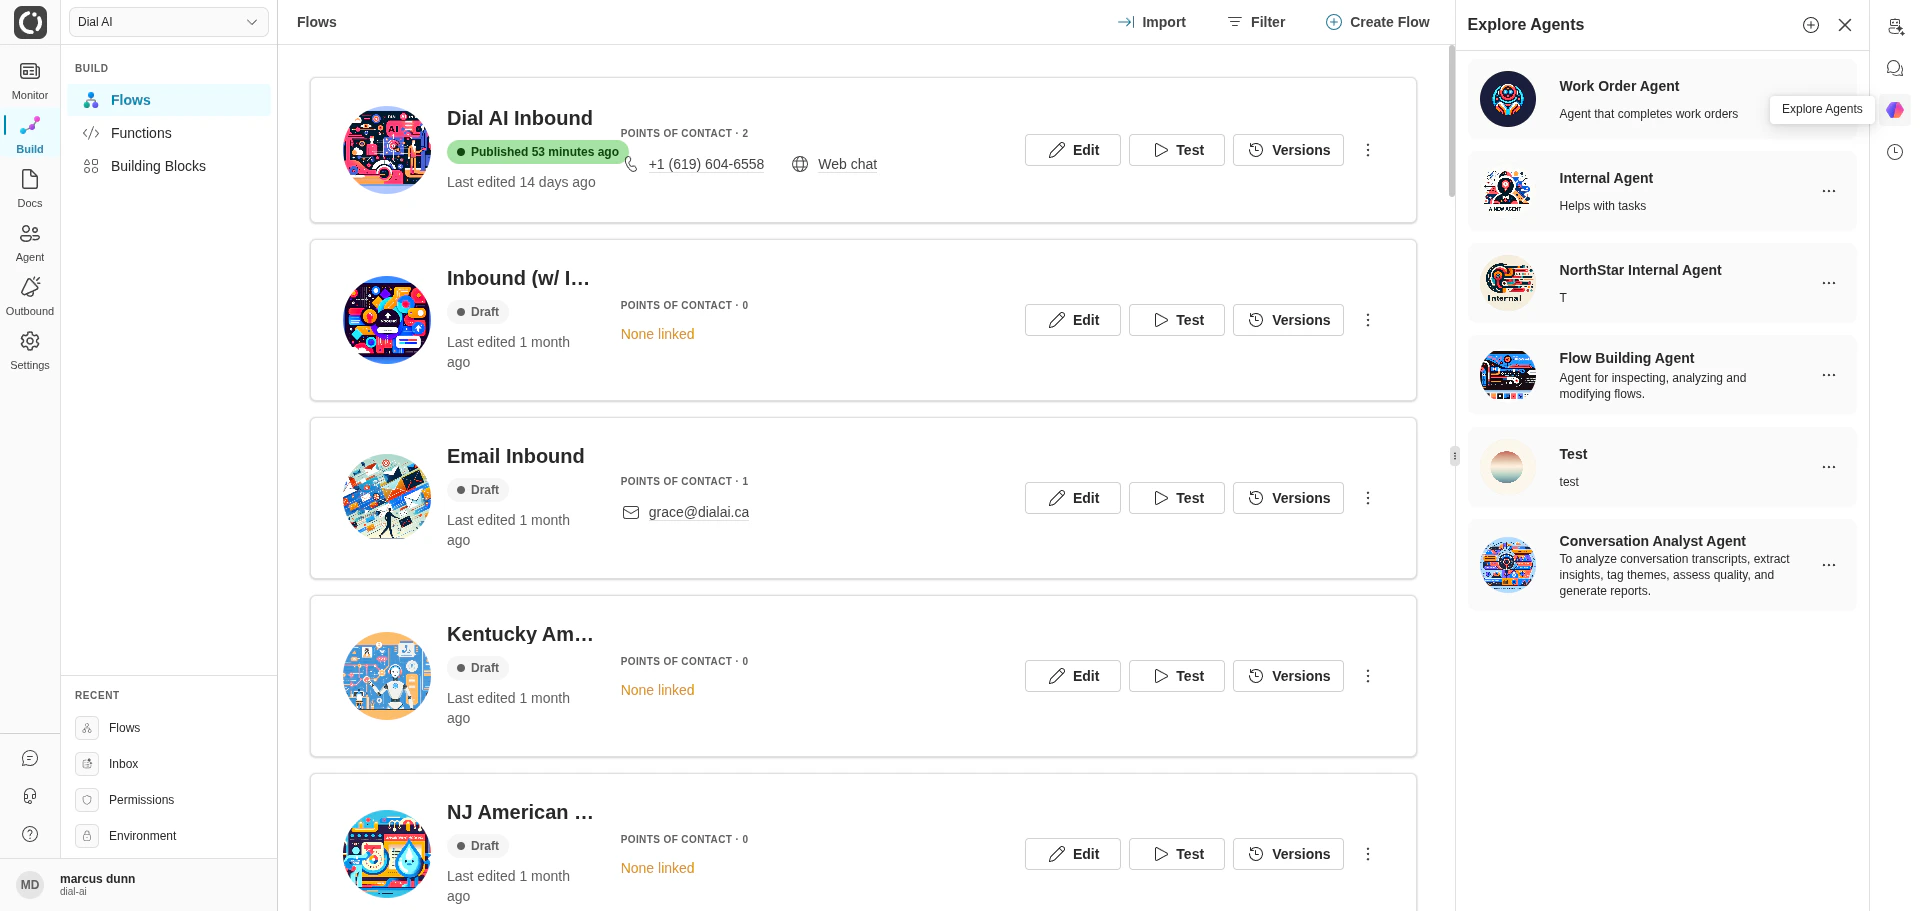The image size is (1920, 911).
Task: Open more options for Dial AI Inbound
Action: tap(1368, 150)
